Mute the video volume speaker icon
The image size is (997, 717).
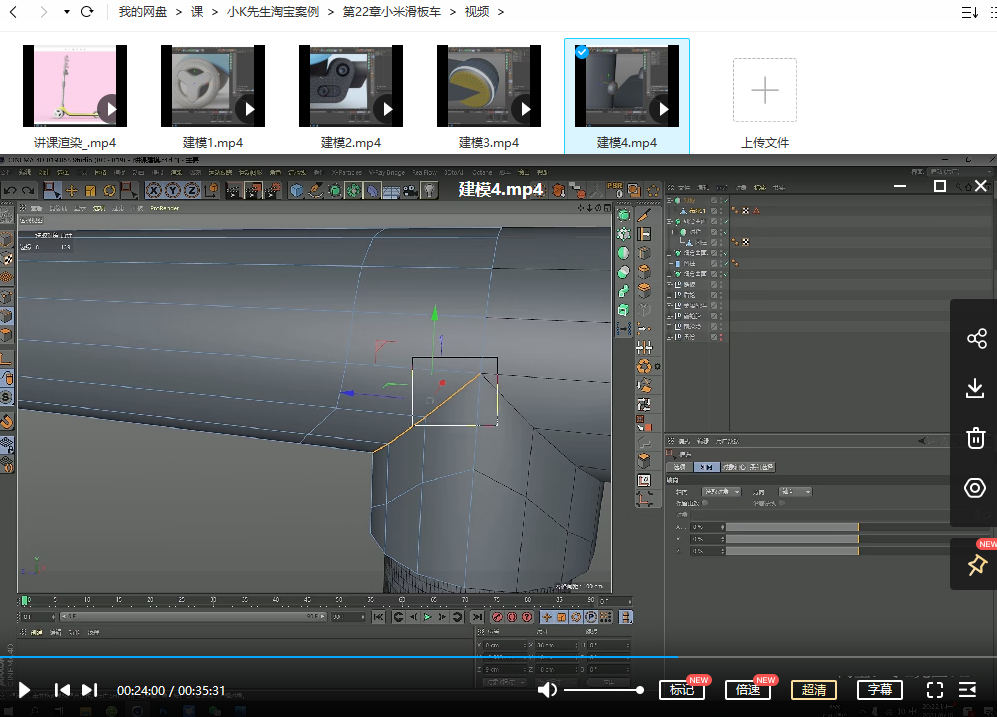547,690
